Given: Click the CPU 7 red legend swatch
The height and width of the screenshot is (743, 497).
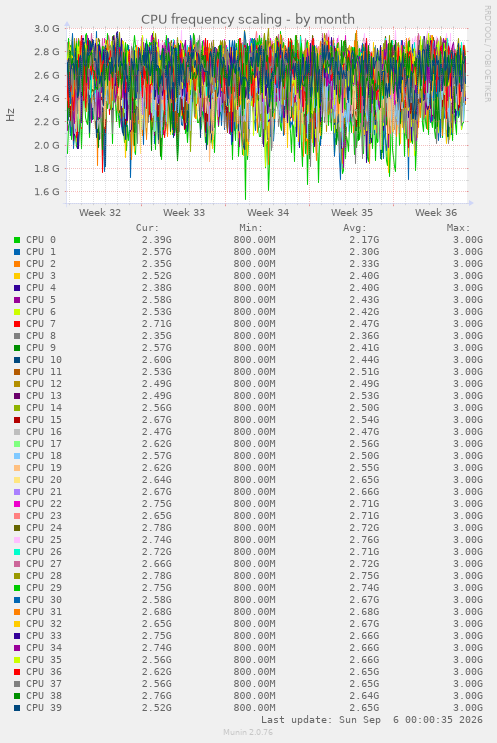Looking at the screenshot, I should point(17,324).
